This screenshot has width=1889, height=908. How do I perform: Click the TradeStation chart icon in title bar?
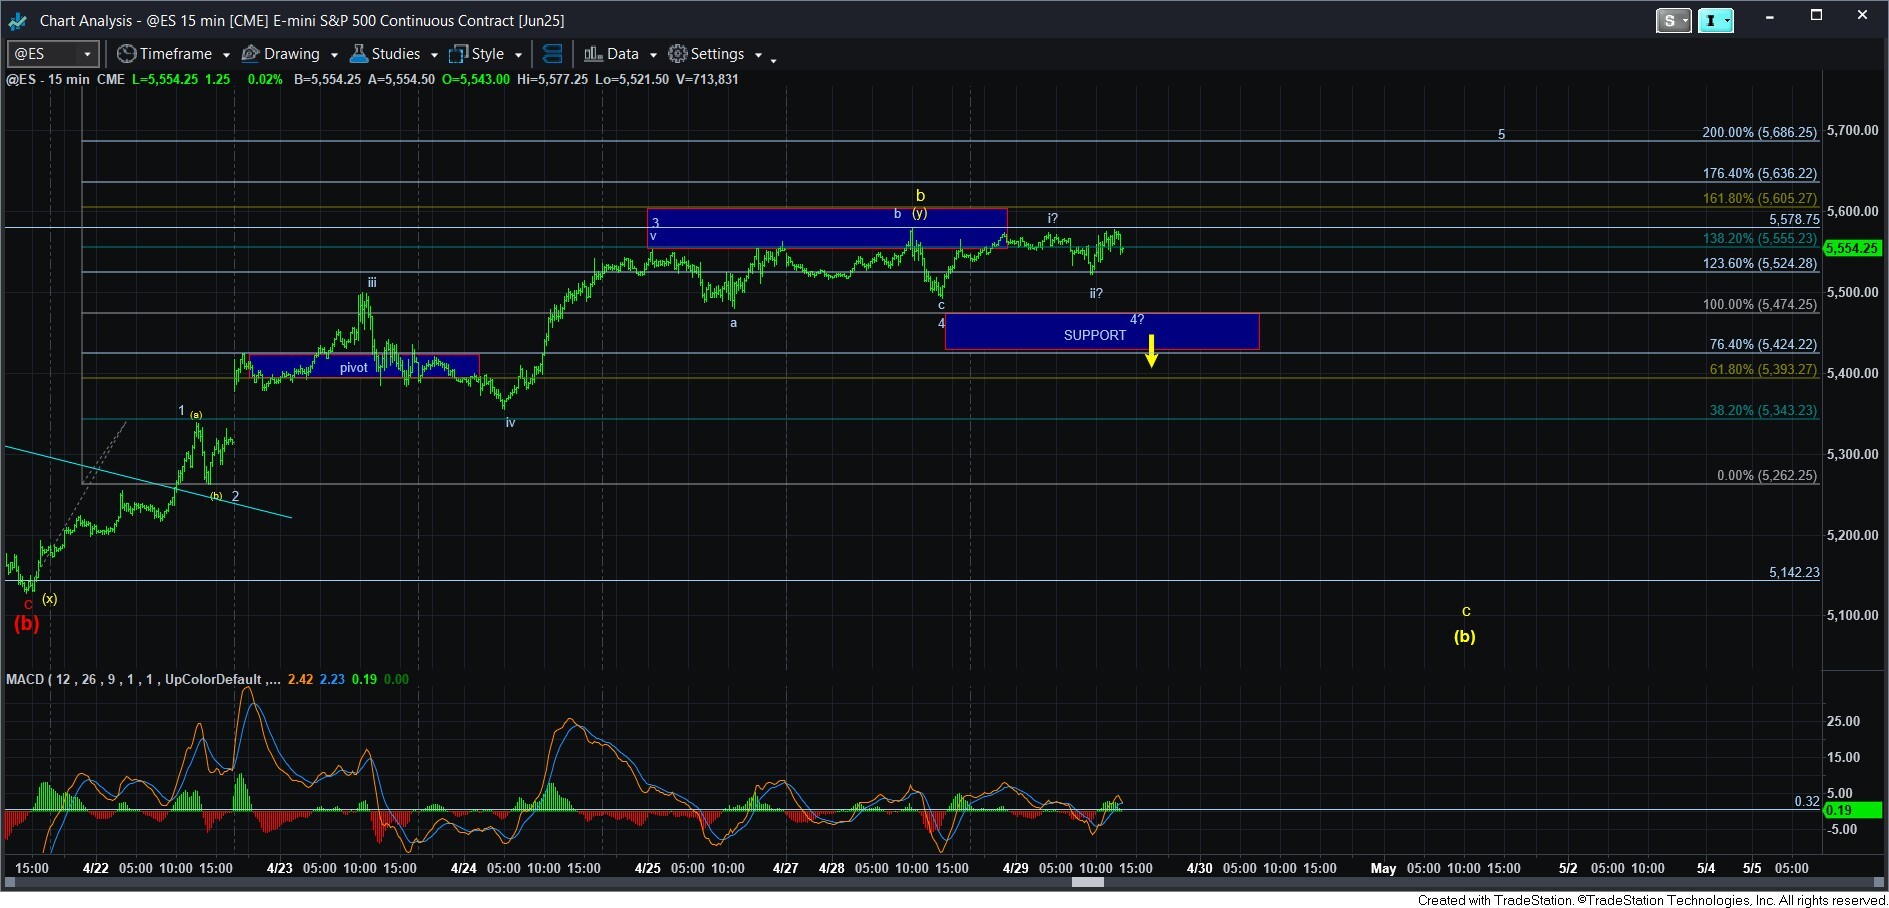point(17,20)
